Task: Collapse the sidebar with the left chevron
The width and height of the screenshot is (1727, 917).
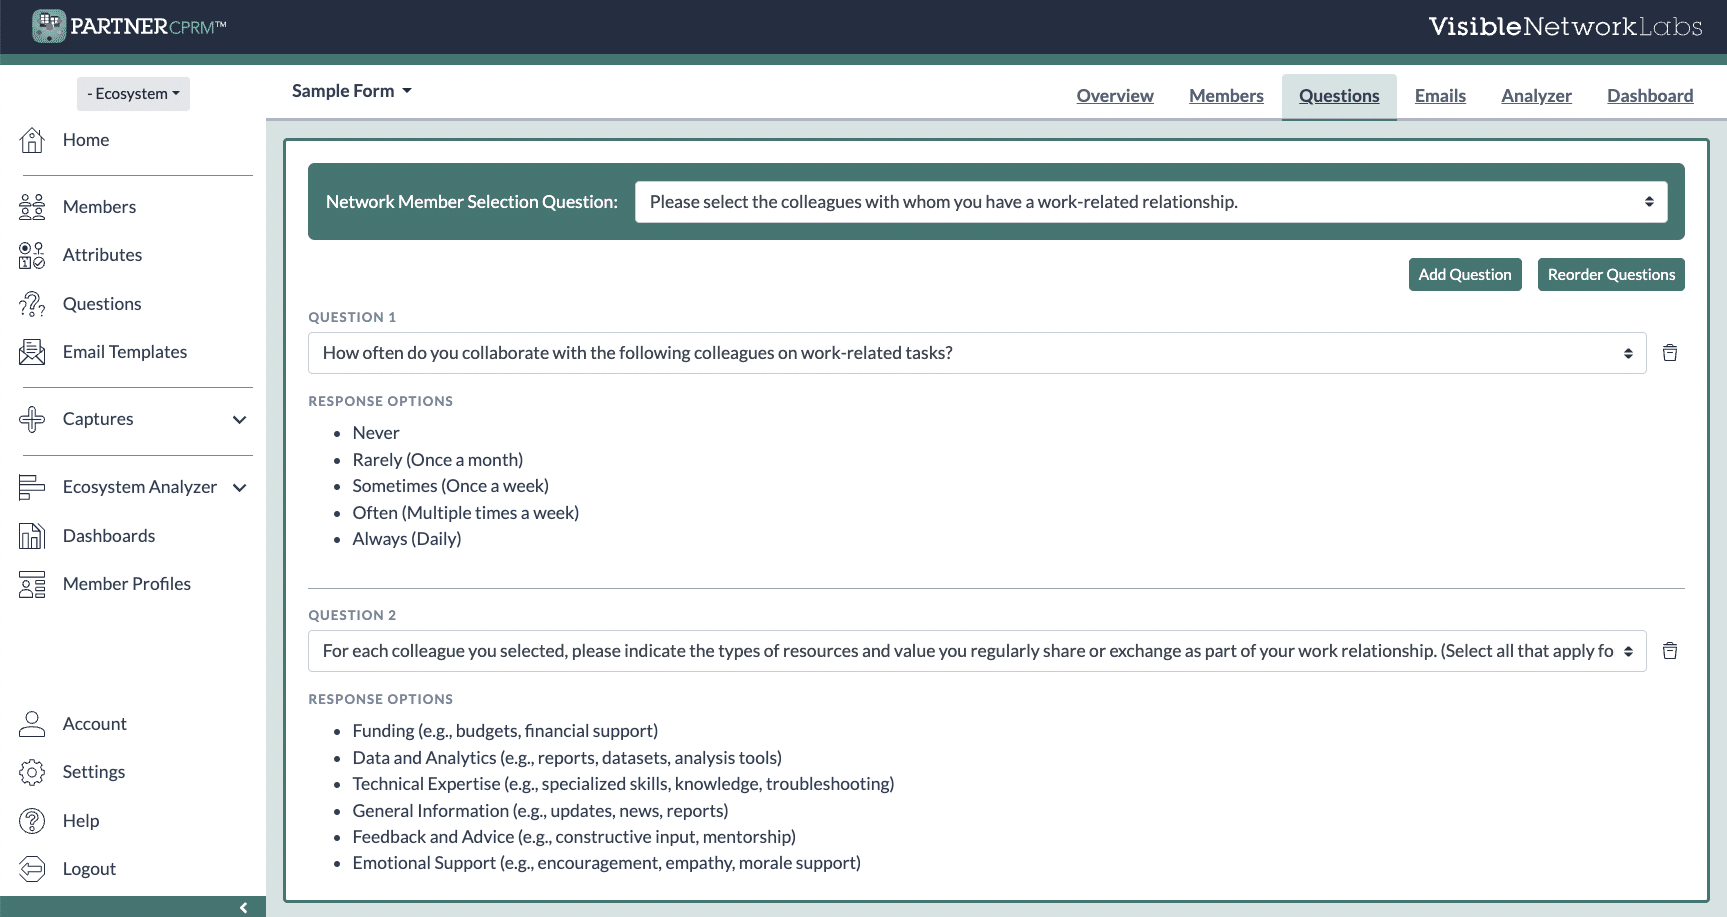Action: click(243, 908)
